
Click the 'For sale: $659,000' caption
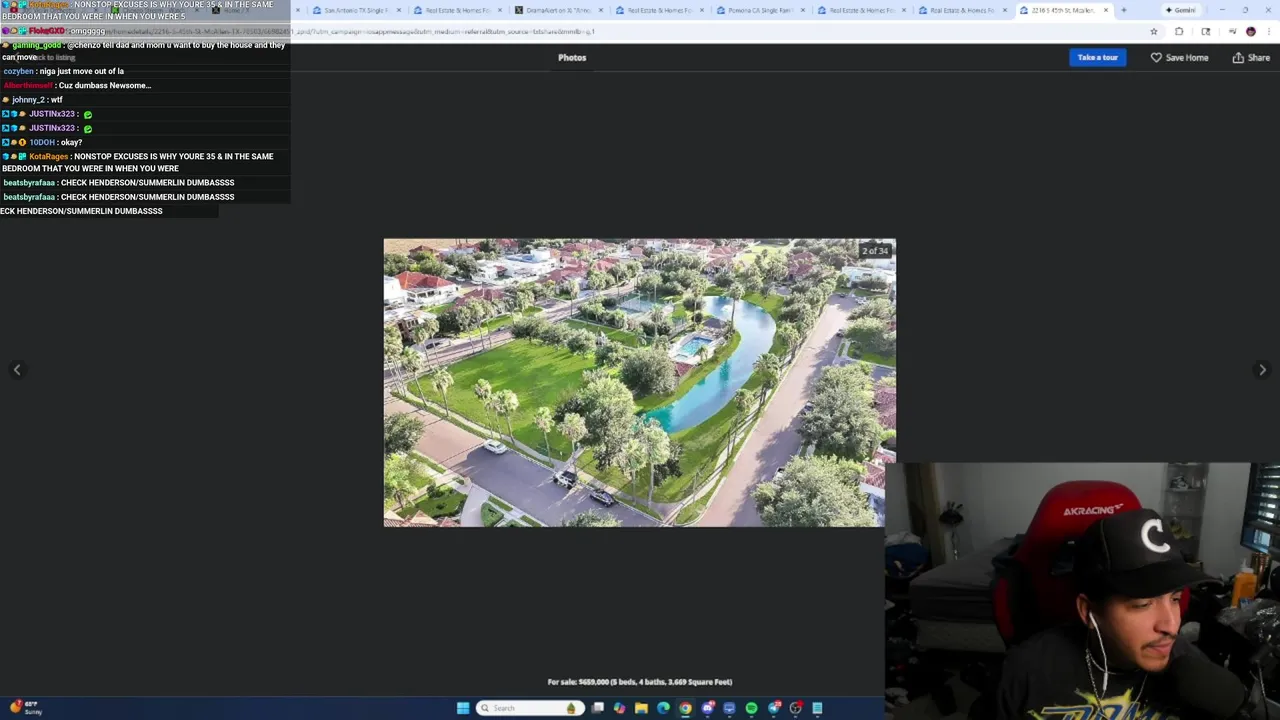click(x=640, y=682)
